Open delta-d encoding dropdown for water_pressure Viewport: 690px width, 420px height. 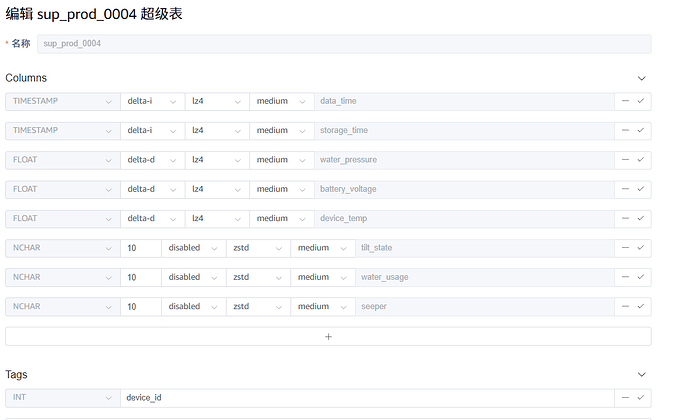point(152,160)
